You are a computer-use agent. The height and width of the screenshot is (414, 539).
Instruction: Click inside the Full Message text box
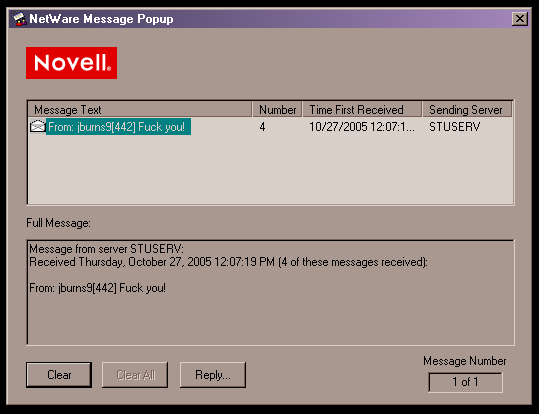click(271, 293)
